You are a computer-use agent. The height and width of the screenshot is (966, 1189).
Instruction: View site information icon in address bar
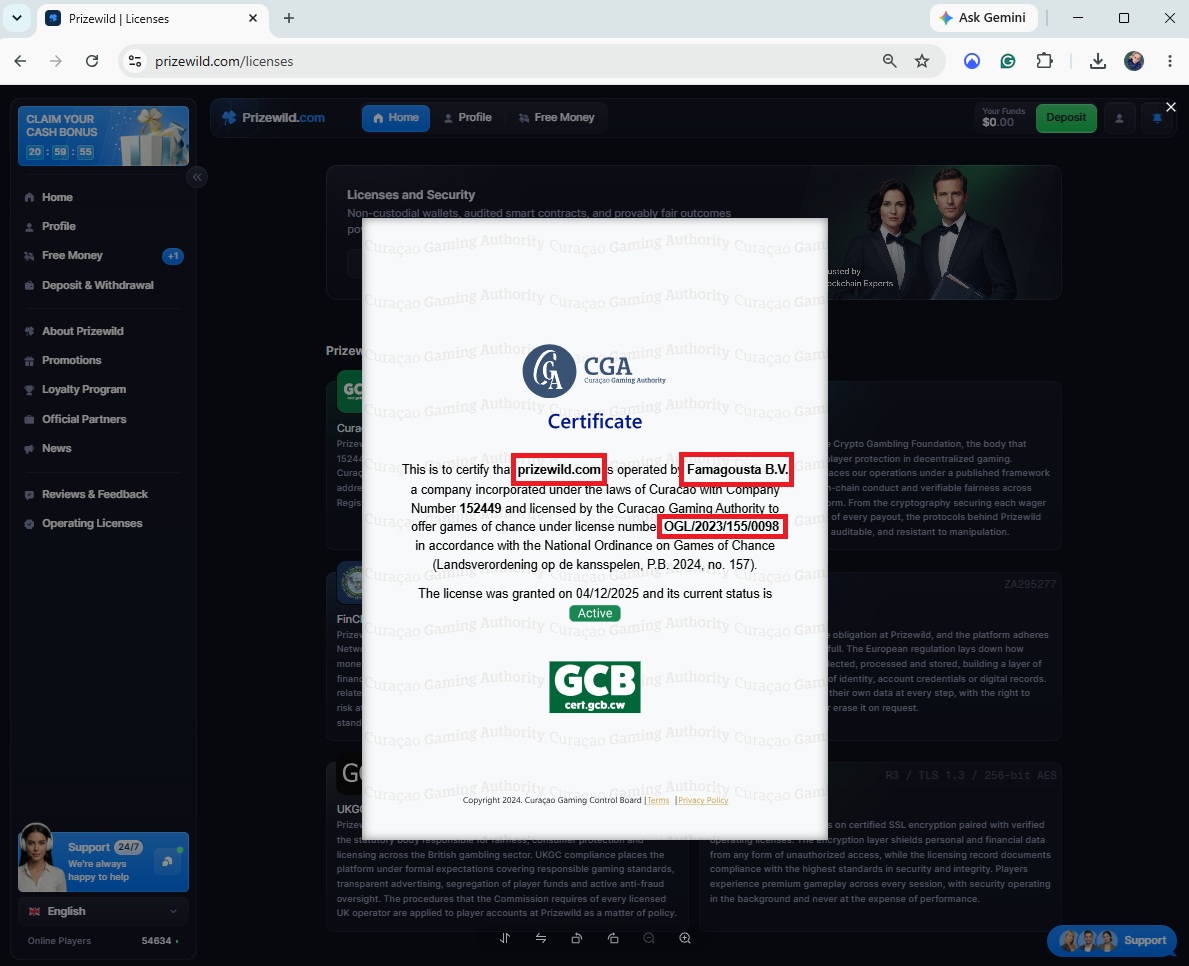coord(135,61)
